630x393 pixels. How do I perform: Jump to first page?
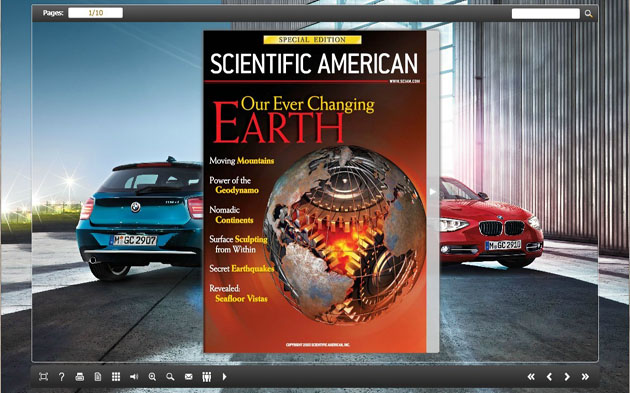tap(531, 377)
